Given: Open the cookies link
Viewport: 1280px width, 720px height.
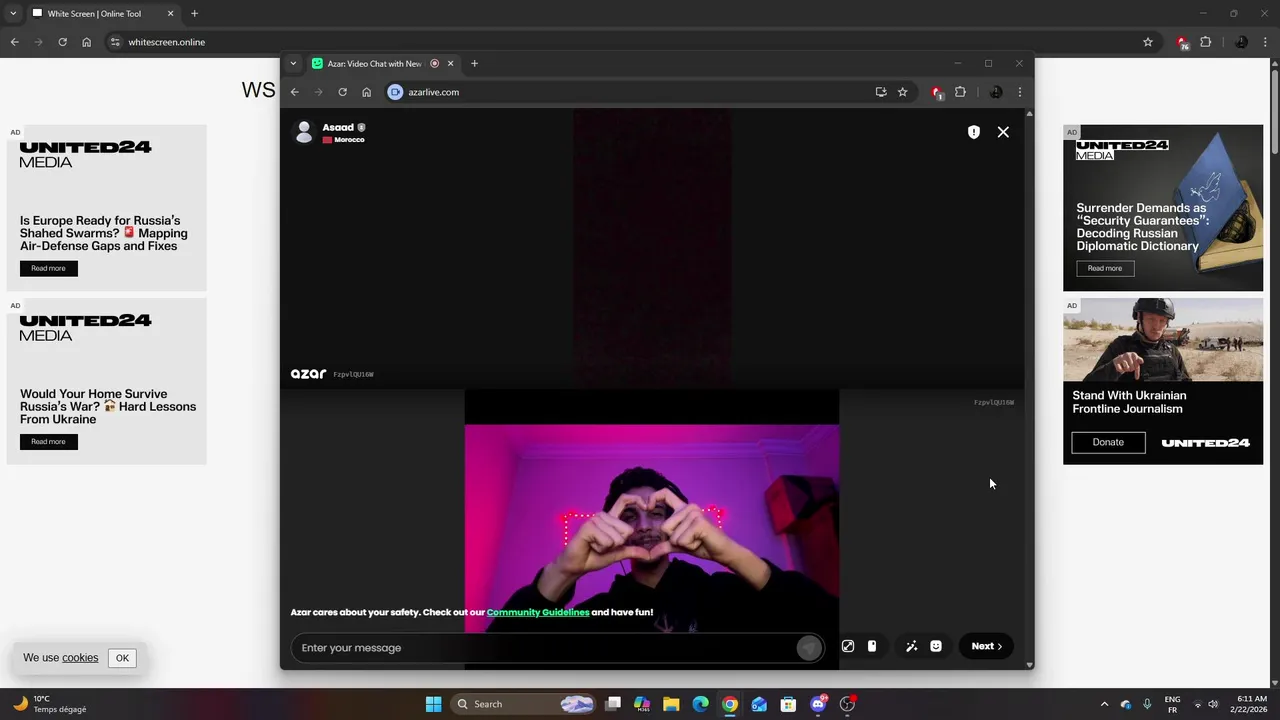Looking at the screenshot, I should pyautogui.click(x=80, y=658).
